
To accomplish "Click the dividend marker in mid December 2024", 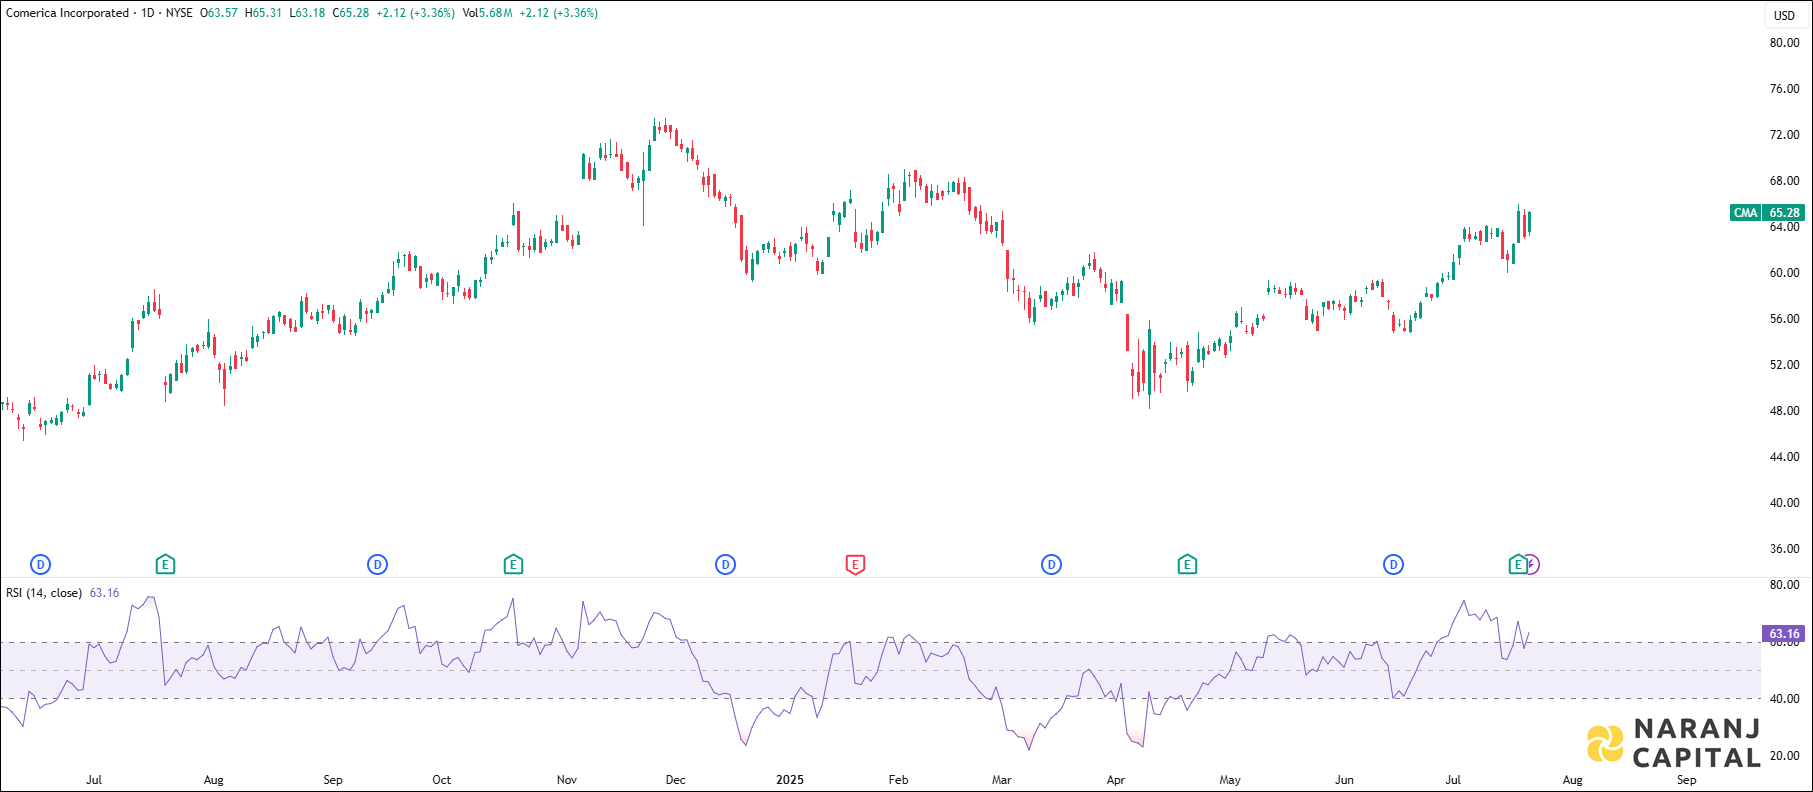I will [x=725, y=565].
